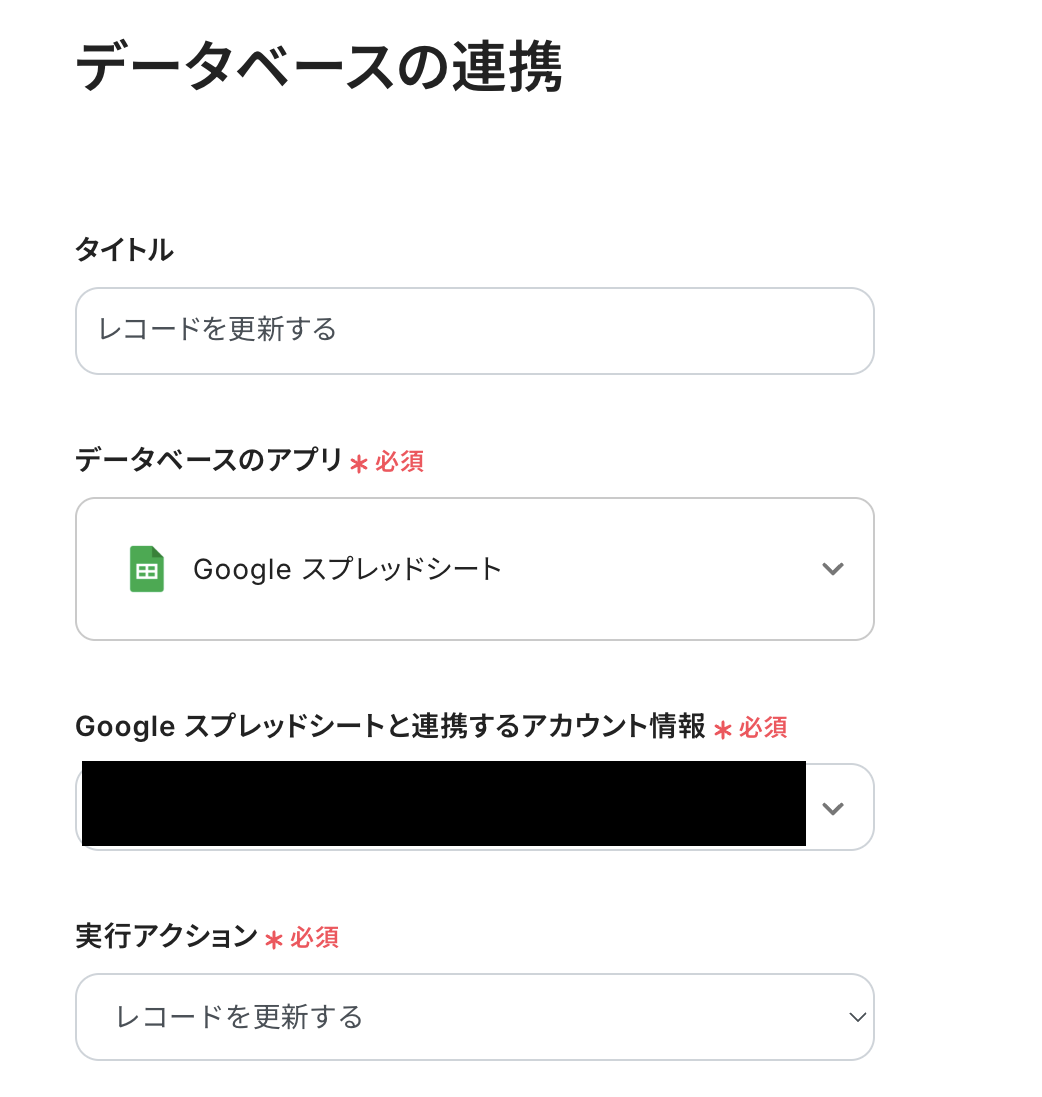Image resolution: width=1042 pixels, height=1097 pixels.
Task: Select the Google スプレッドシート text in app selector
Action: (x=347, y=569)
